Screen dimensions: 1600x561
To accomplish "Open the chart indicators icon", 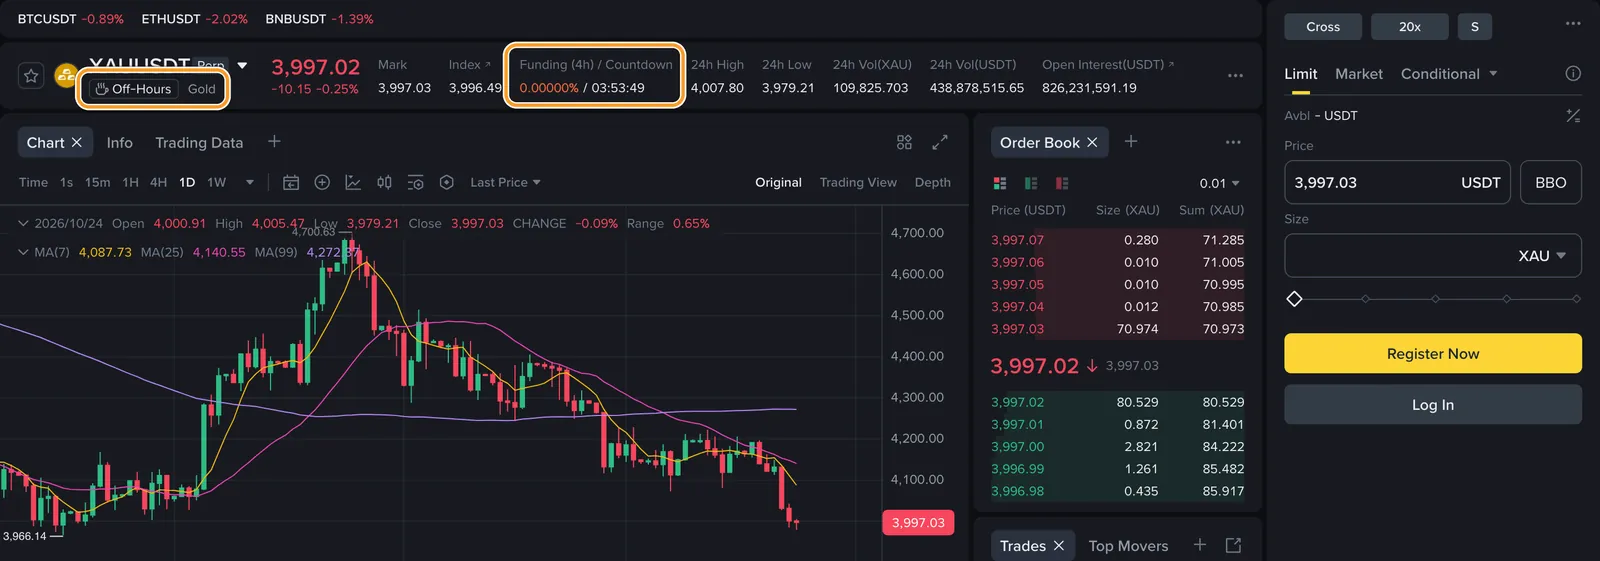I will tap(353, 182).
